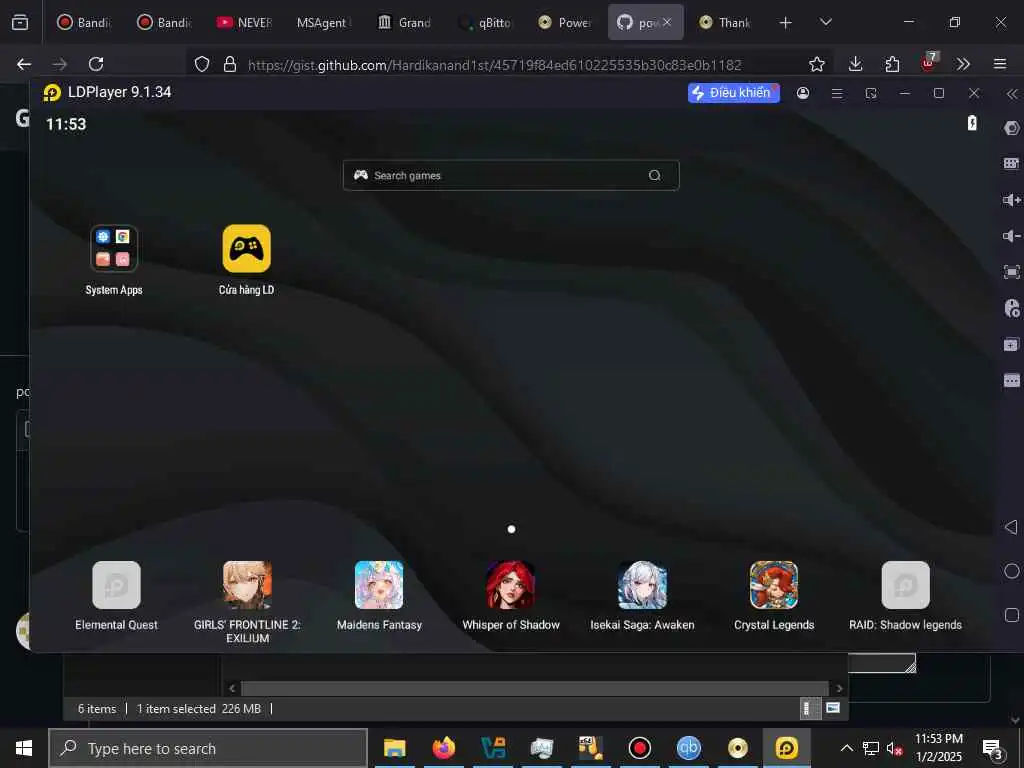Click the home page indicator dot
The image size is (1024, 768).
pyautogui.click(x=511, y=529)
